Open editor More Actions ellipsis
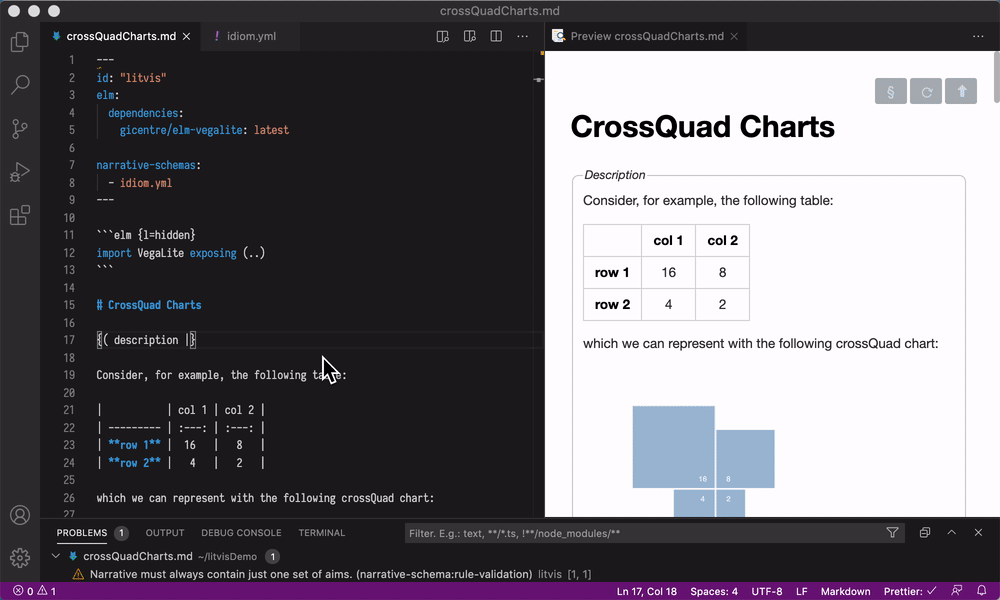Image resolution: width=1000 pixels, height=600 pixels. click(522, 36)
